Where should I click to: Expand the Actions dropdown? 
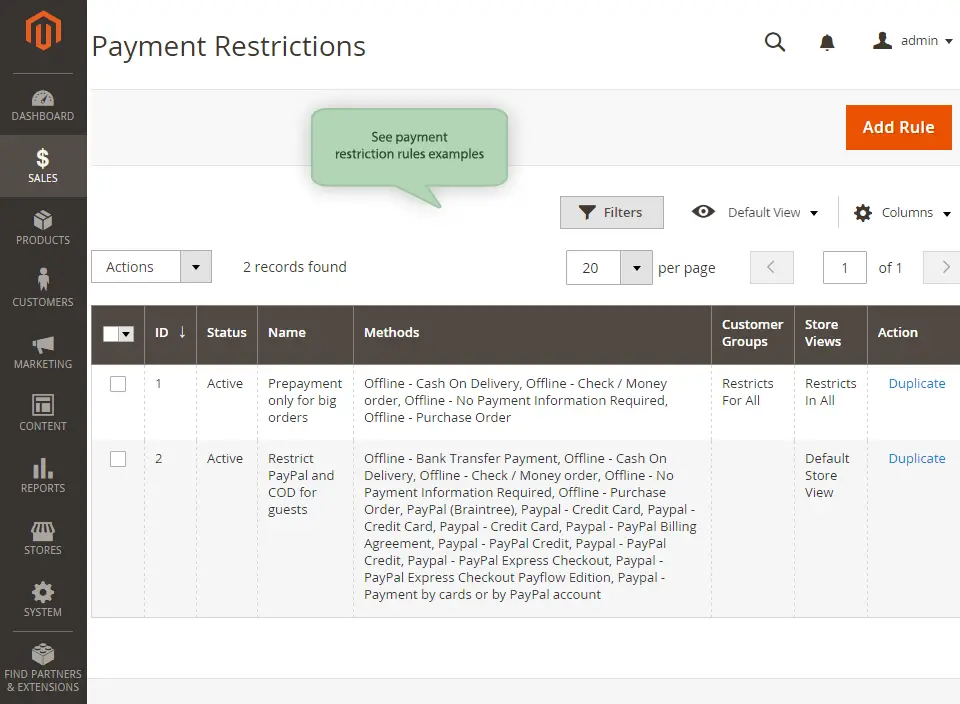tap(151, 267)
